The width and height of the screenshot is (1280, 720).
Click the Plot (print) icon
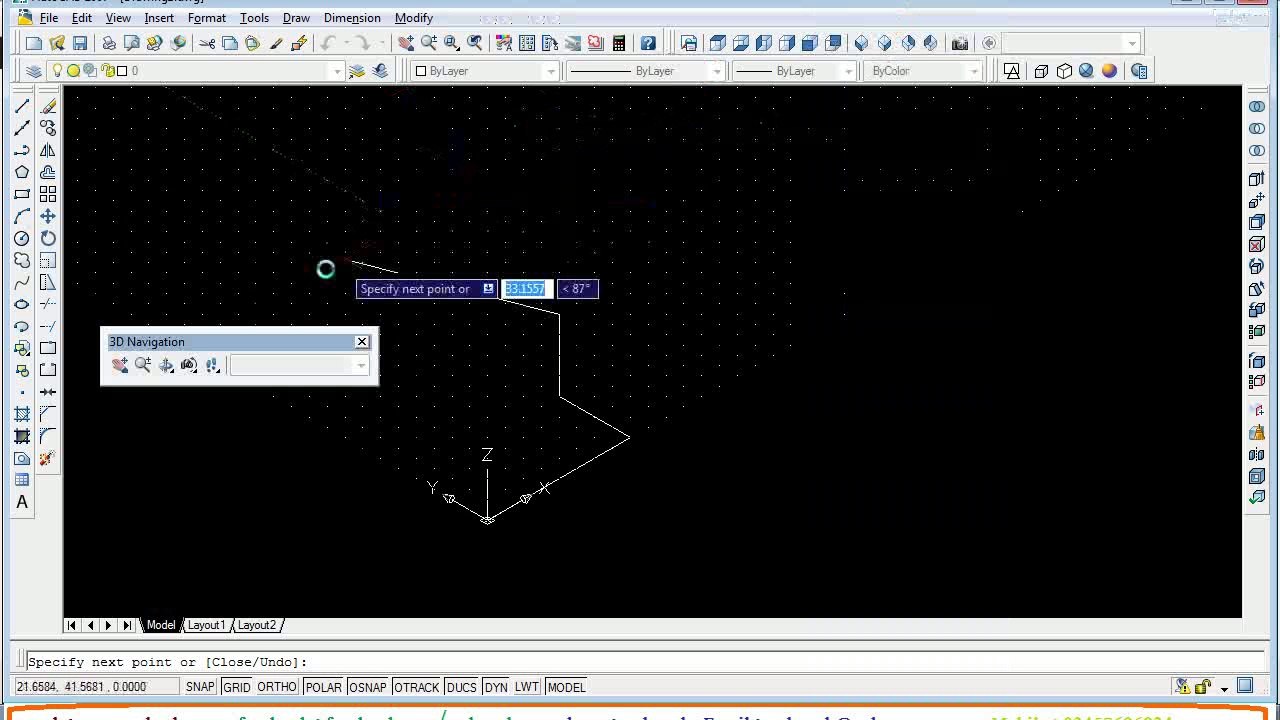tap(108, 43)
